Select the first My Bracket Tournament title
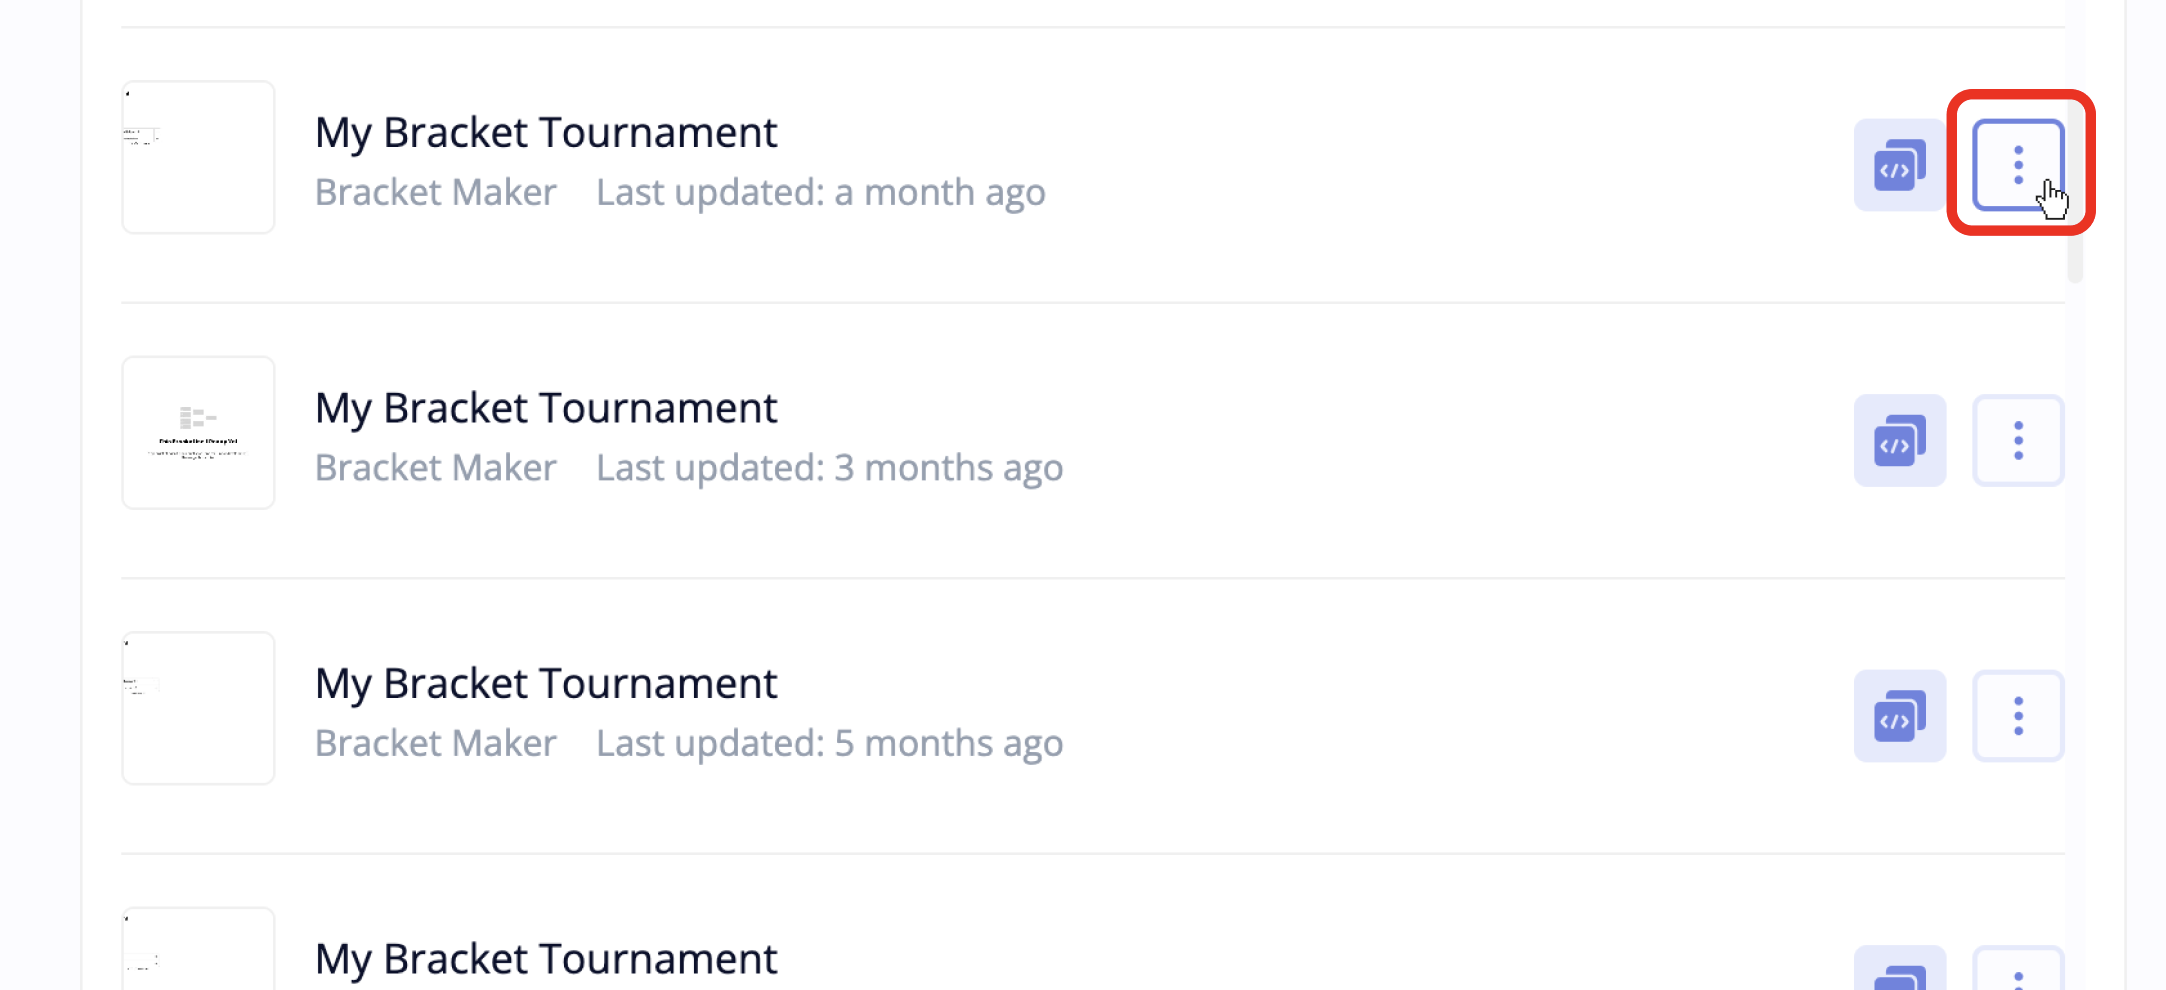Screen dimensions: 2166x990 click(x=546, y=131)
